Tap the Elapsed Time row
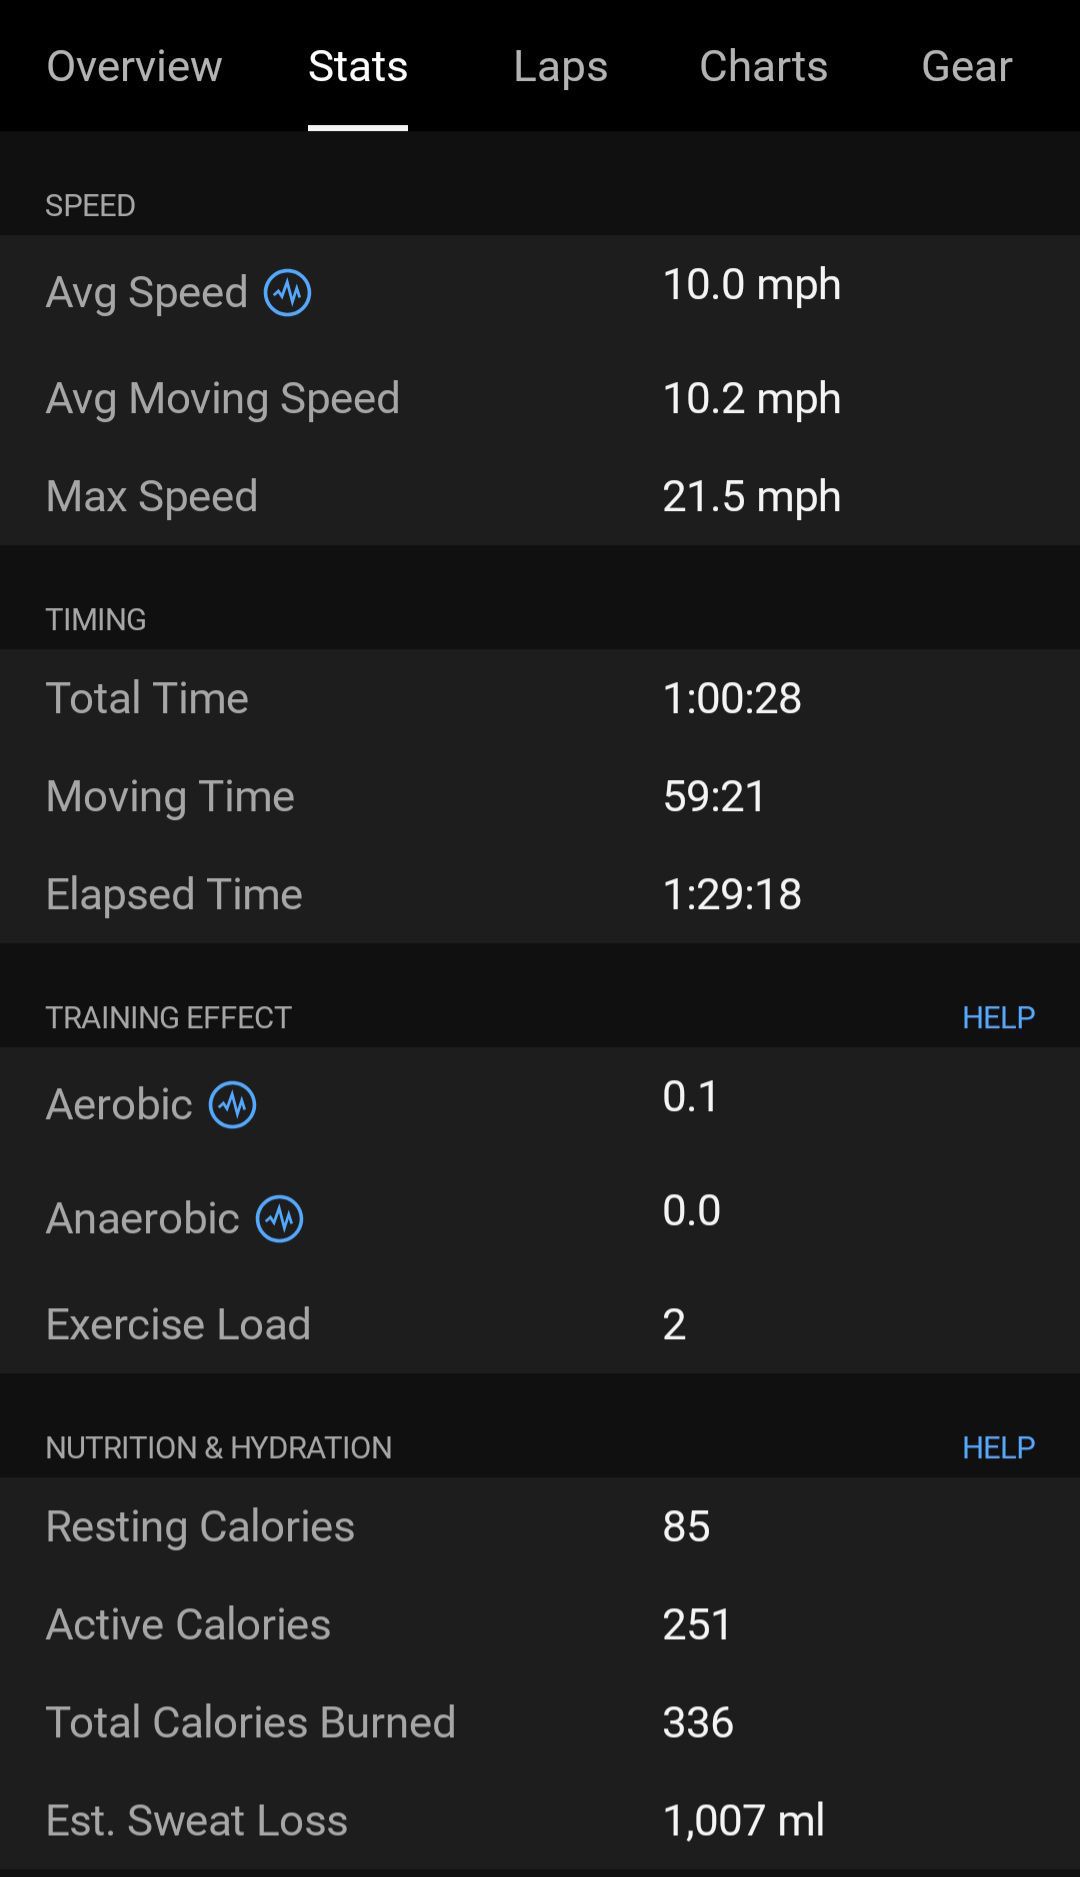Viewport: 1080px width, 1877px height. click(540, 894)
